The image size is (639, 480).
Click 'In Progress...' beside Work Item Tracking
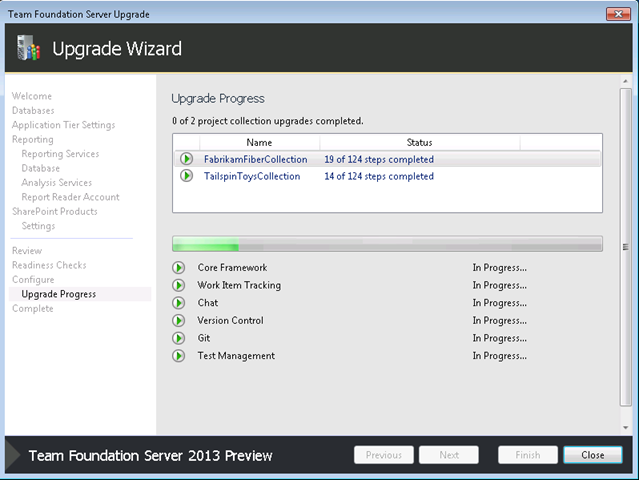pos(500,285)
